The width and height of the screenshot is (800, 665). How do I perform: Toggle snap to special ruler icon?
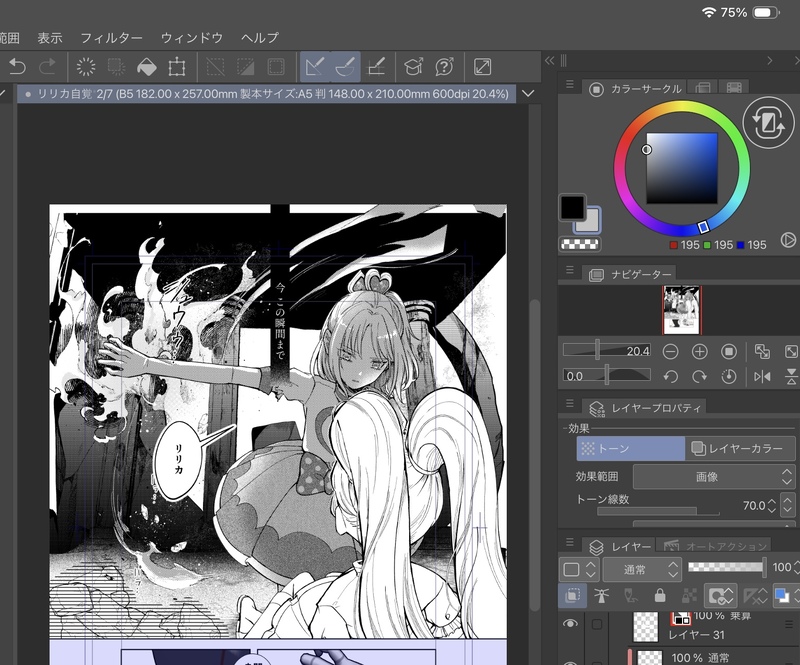(x=345, y=67)
